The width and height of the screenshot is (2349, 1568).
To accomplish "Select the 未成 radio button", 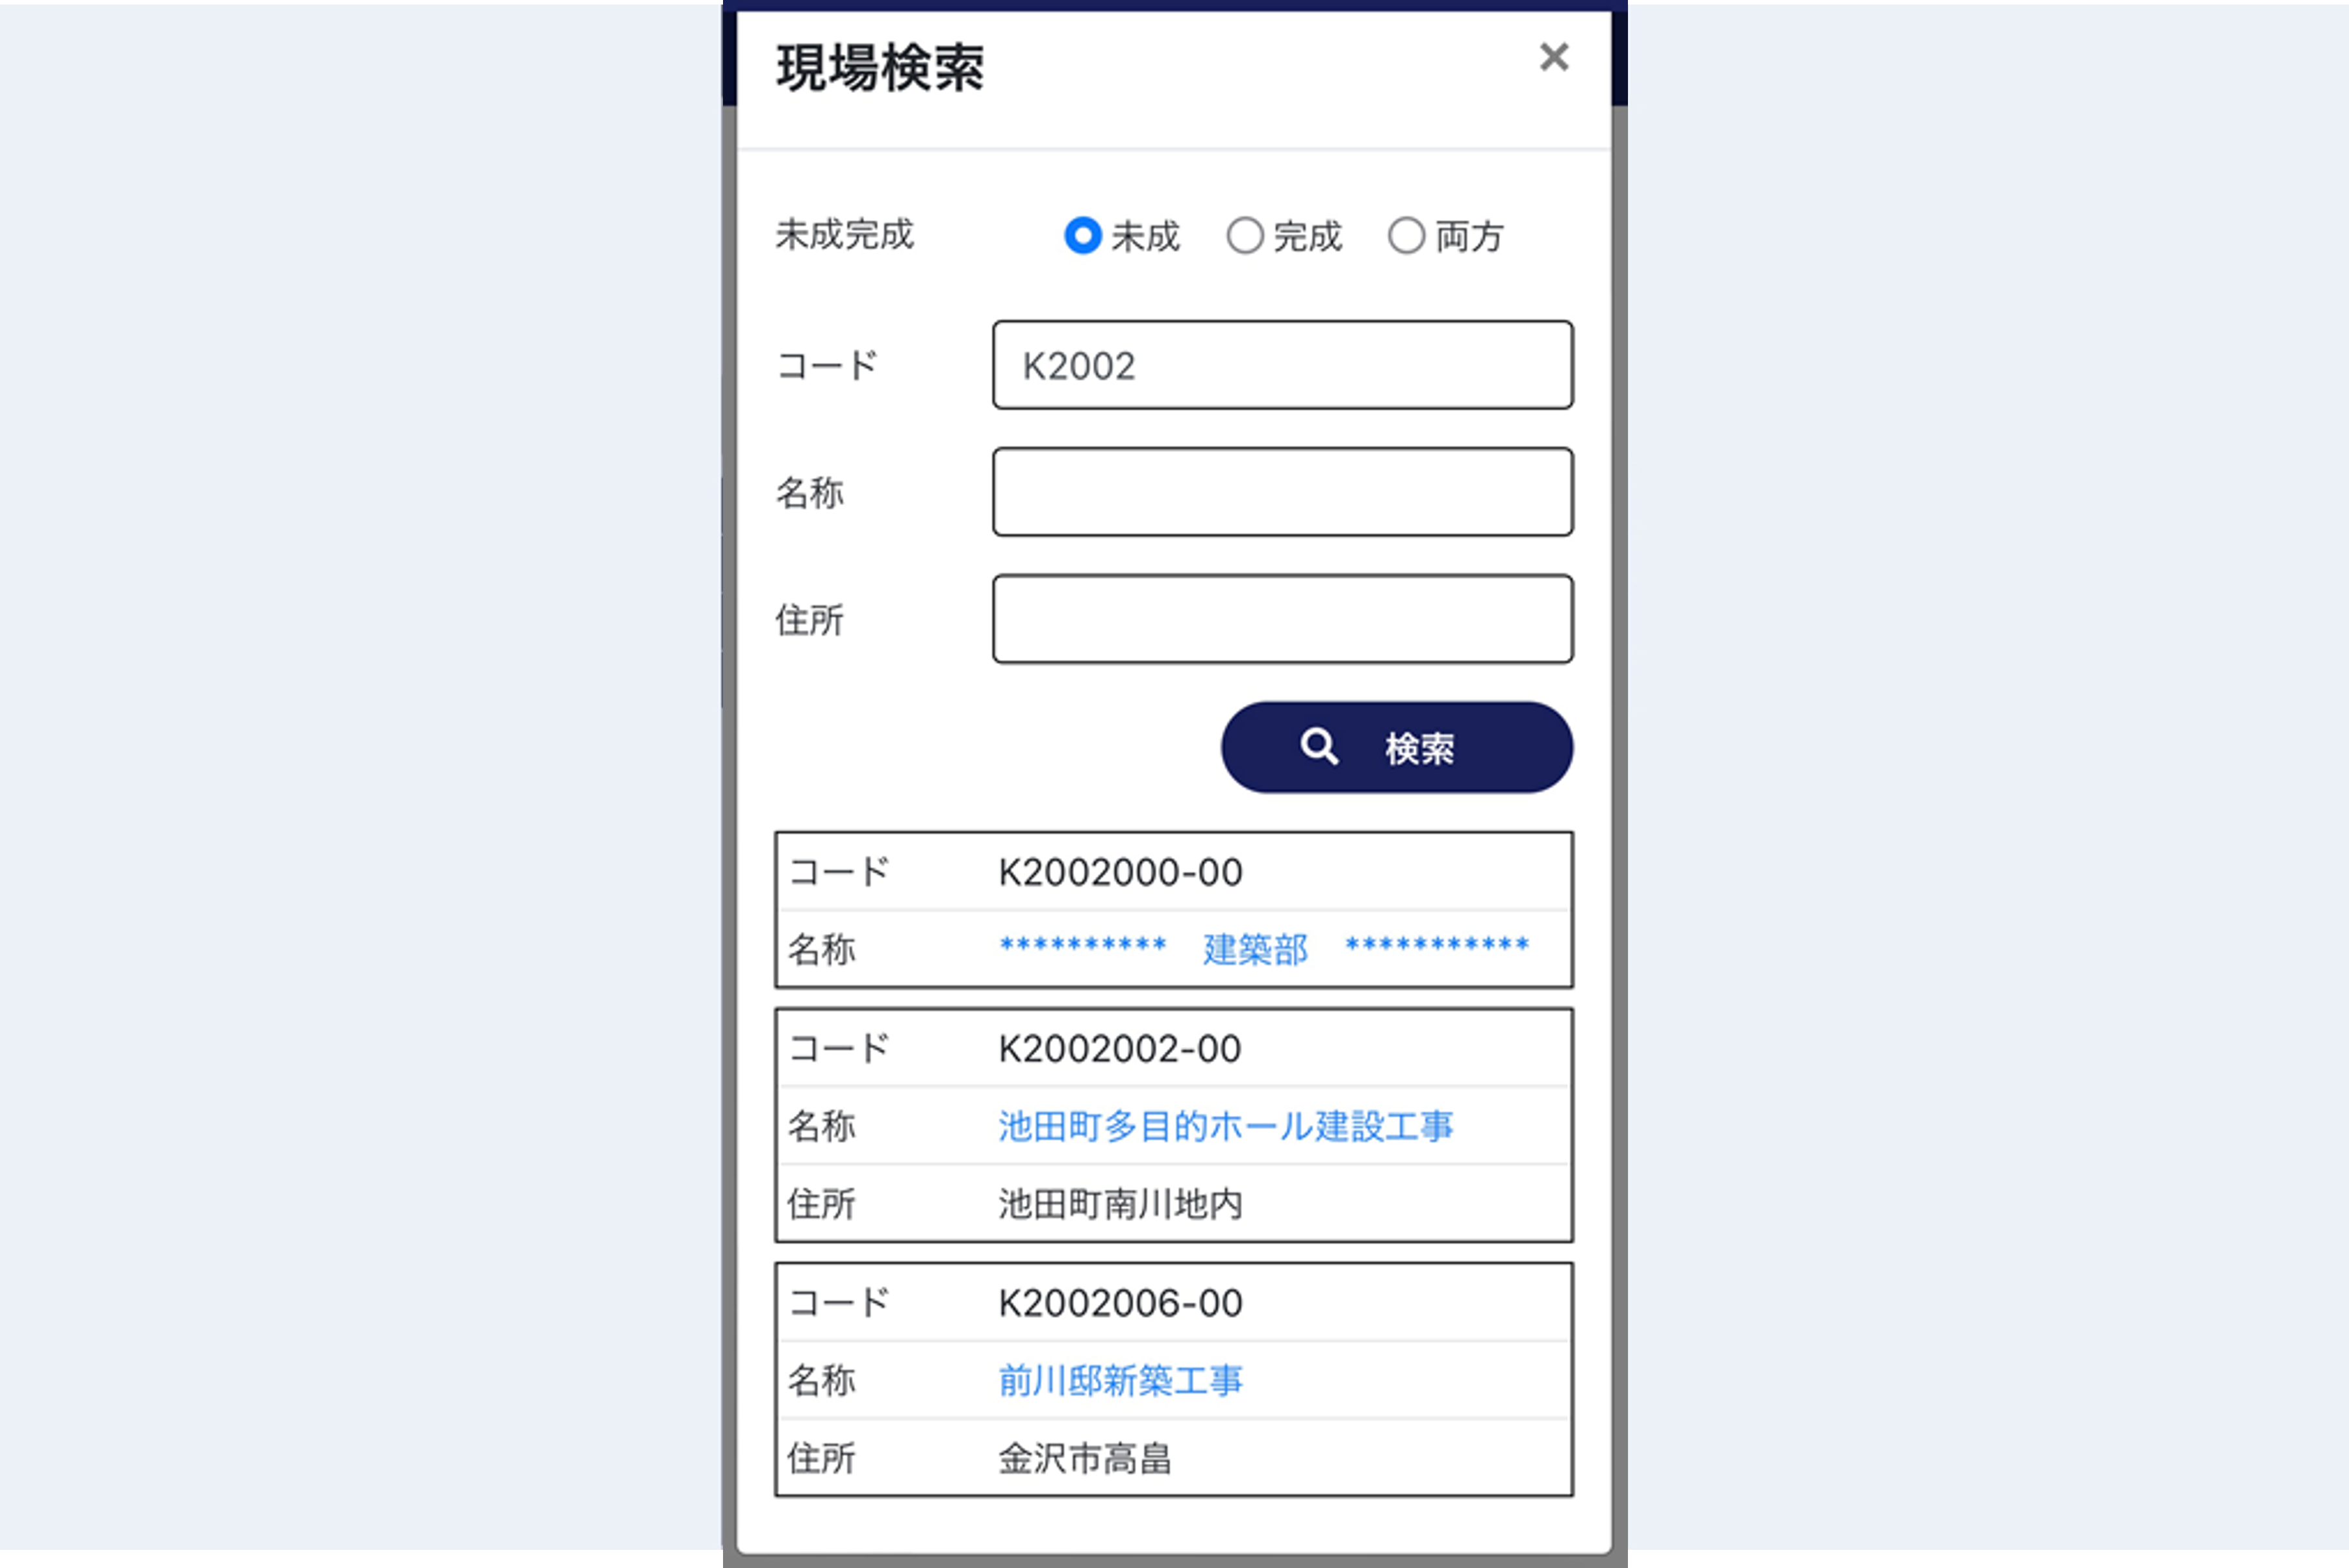I will coord(1082,236).
